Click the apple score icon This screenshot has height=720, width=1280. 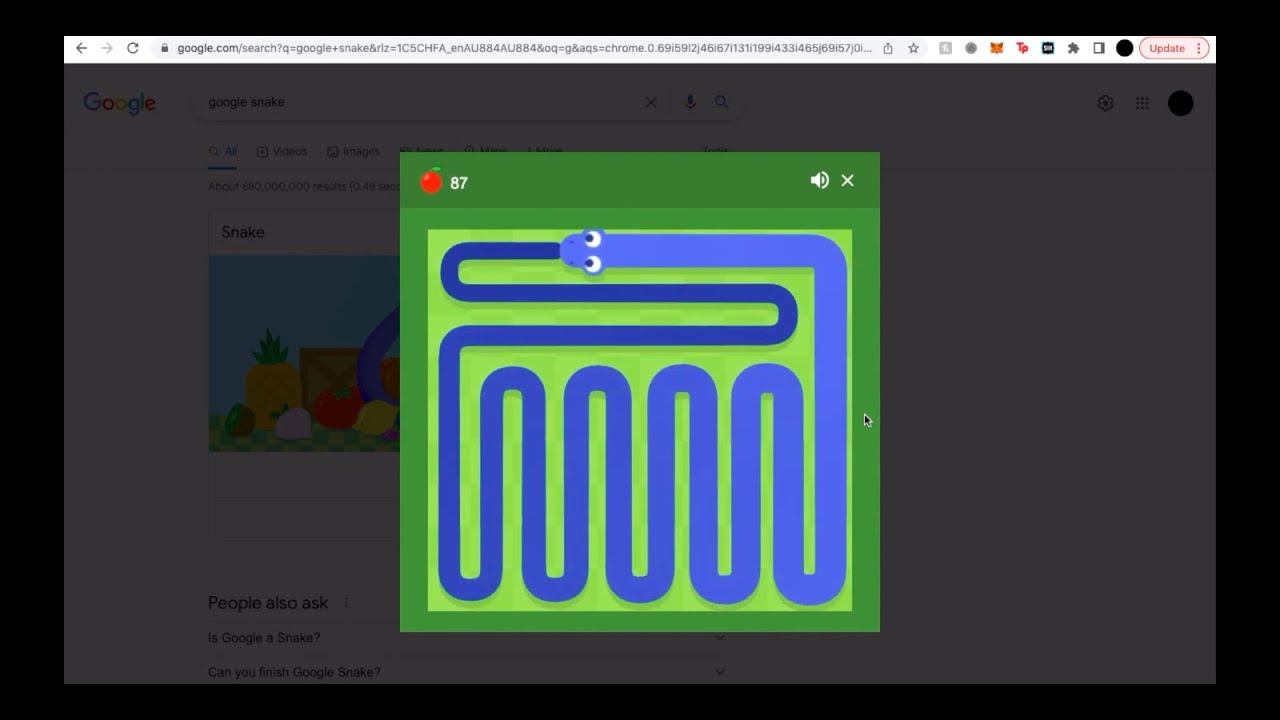pos(431,181)
